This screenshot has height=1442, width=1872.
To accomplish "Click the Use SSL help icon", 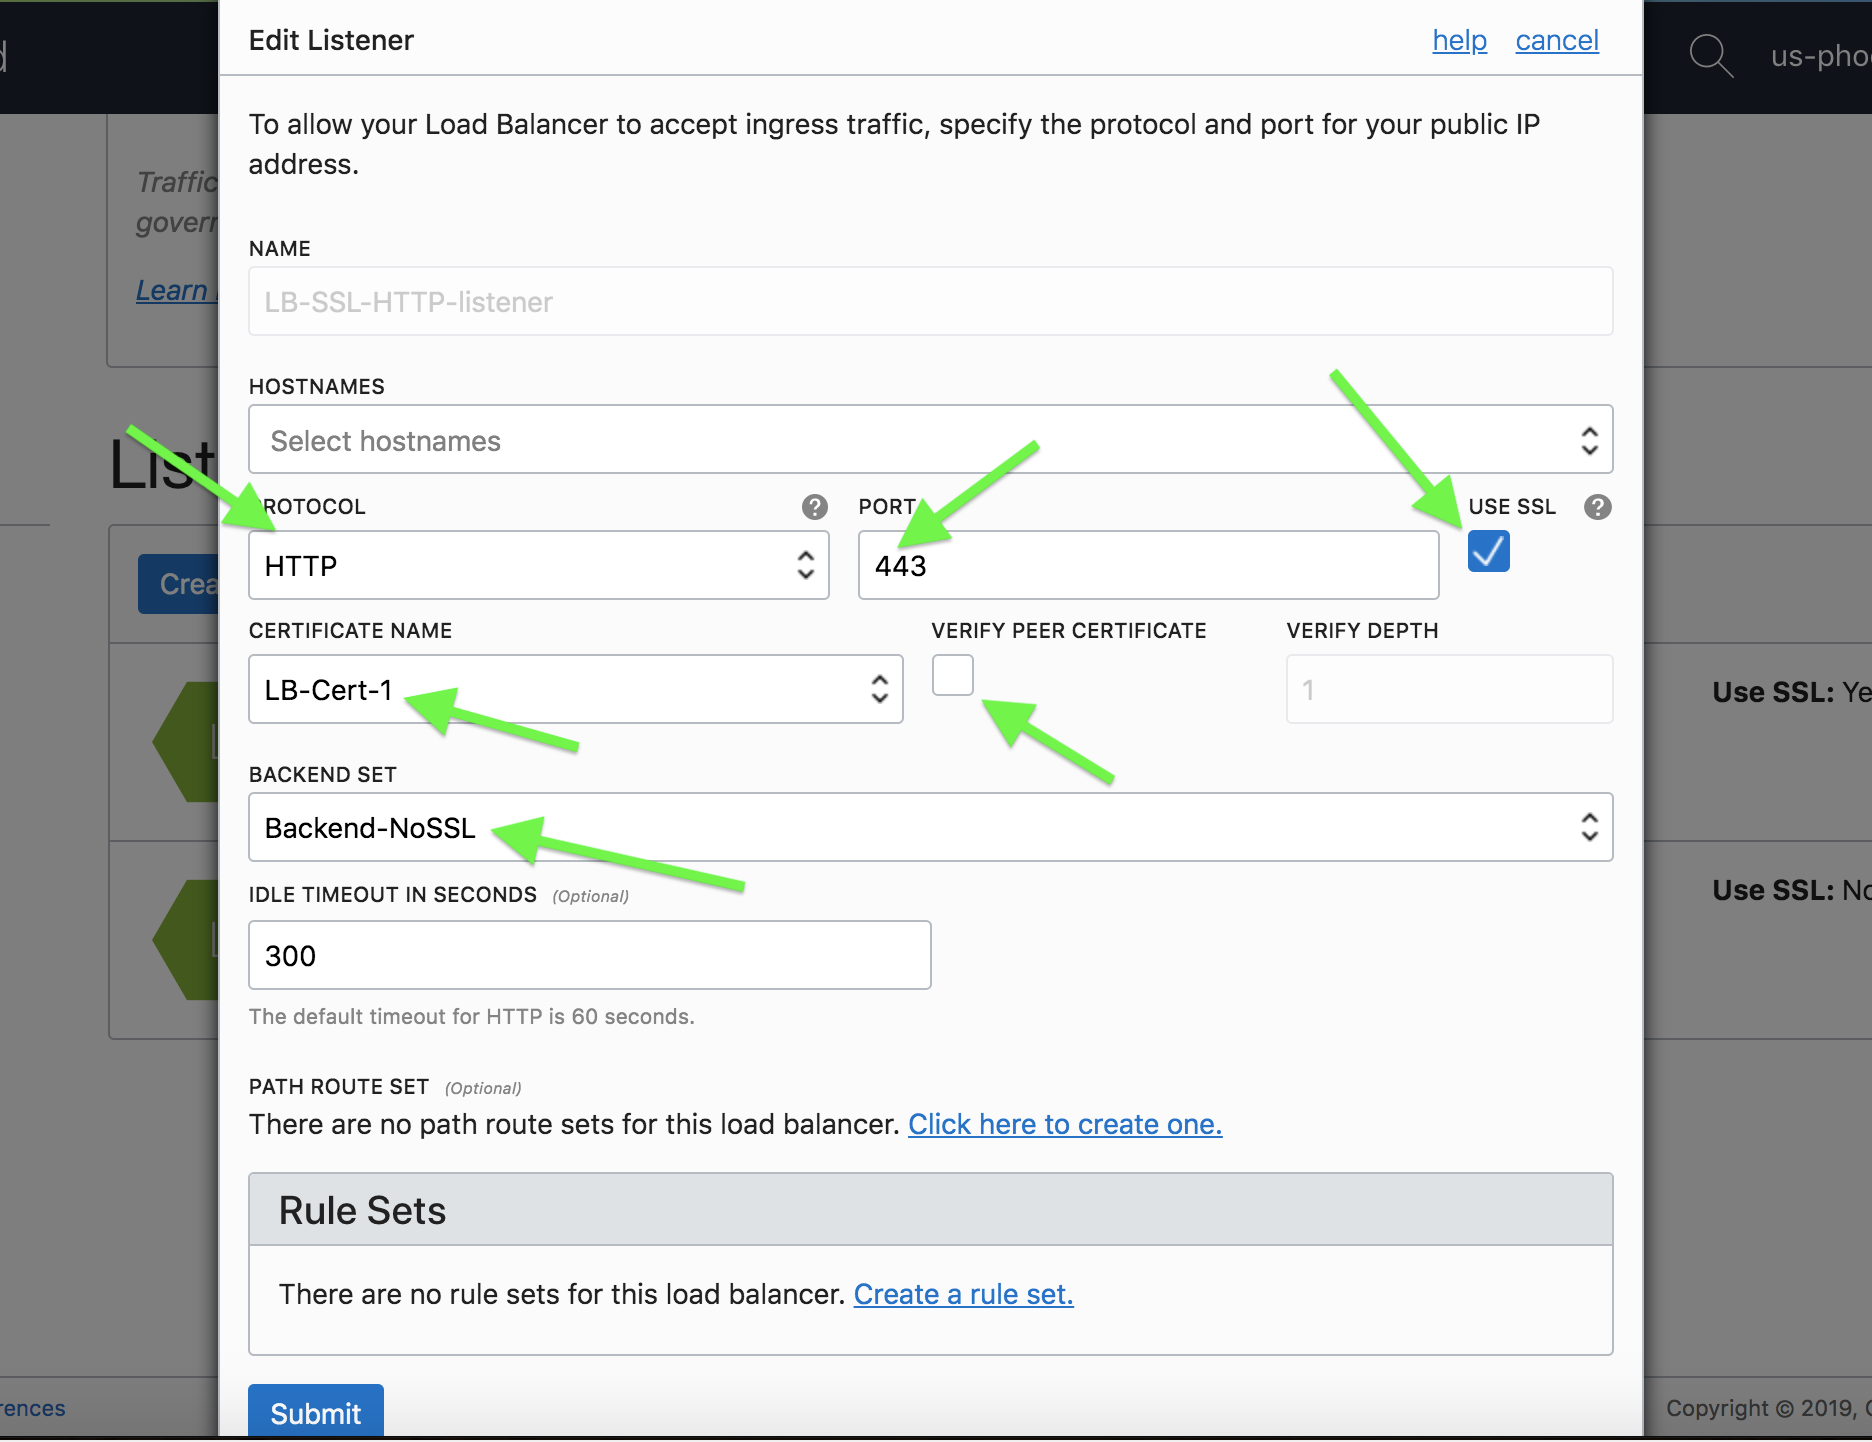I will coord(1597,507).
